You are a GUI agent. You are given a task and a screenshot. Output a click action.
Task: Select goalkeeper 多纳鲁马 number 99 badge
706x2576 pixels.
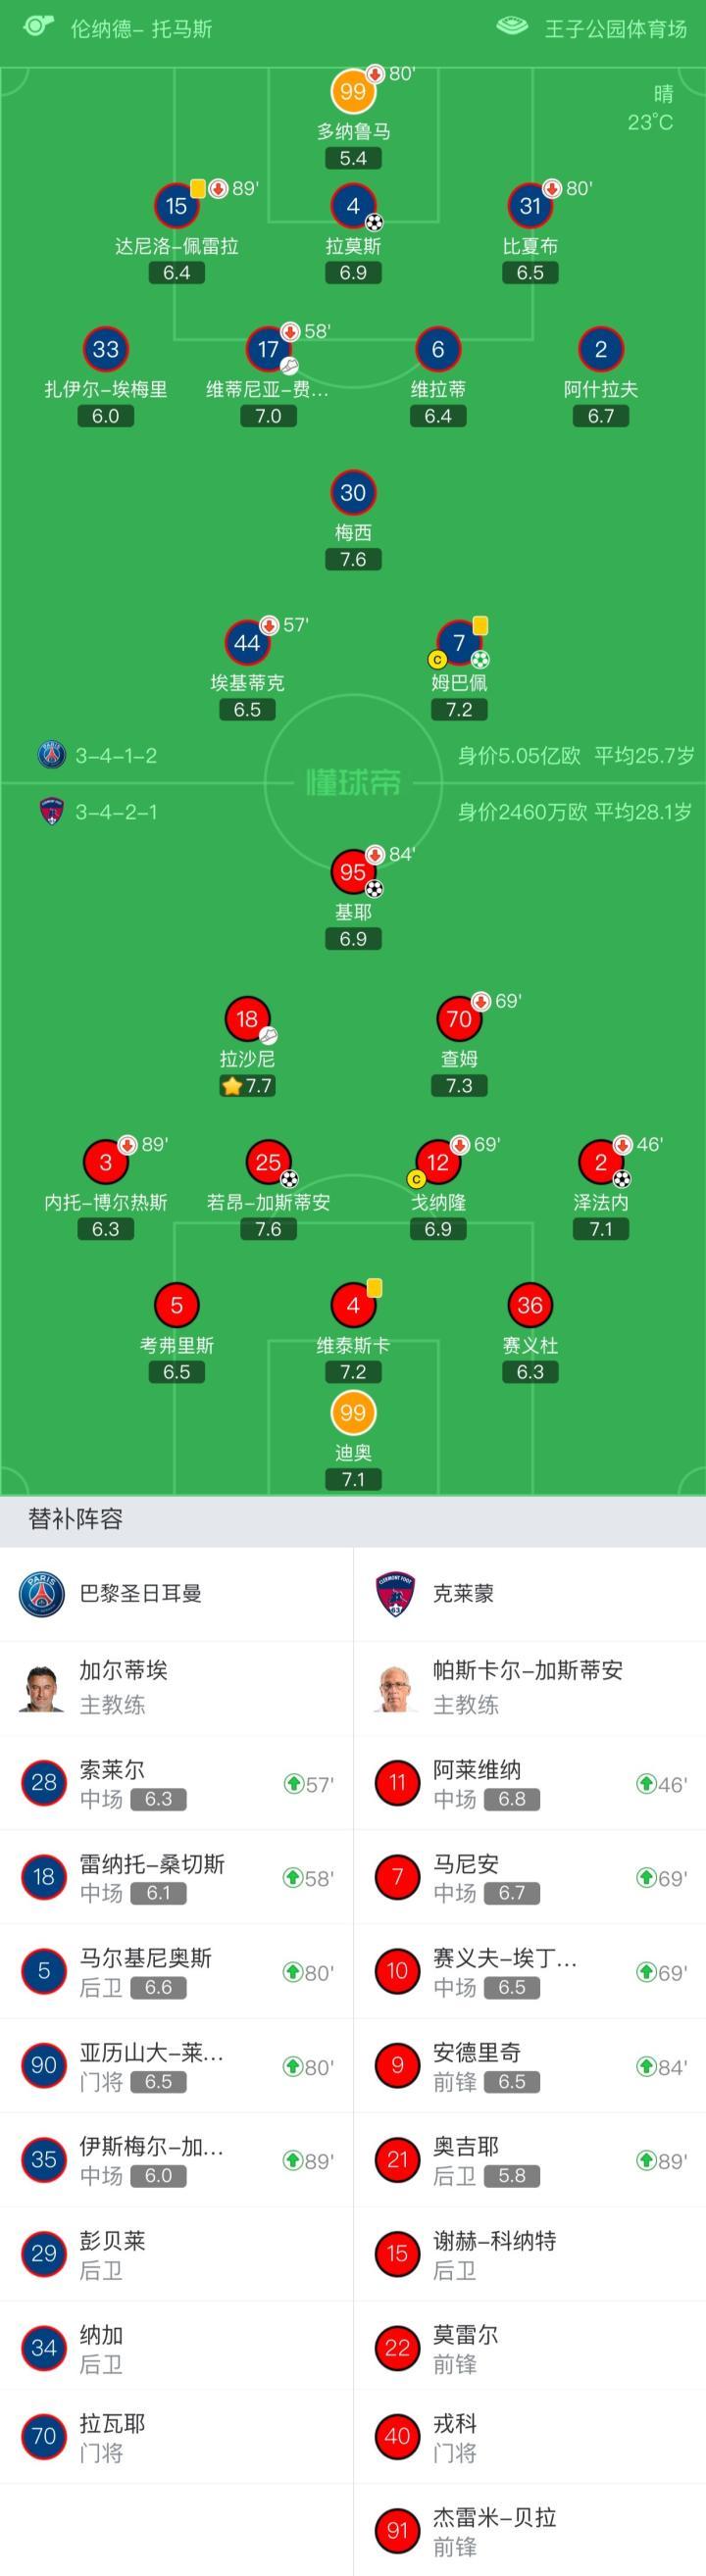tap(353, 92)
